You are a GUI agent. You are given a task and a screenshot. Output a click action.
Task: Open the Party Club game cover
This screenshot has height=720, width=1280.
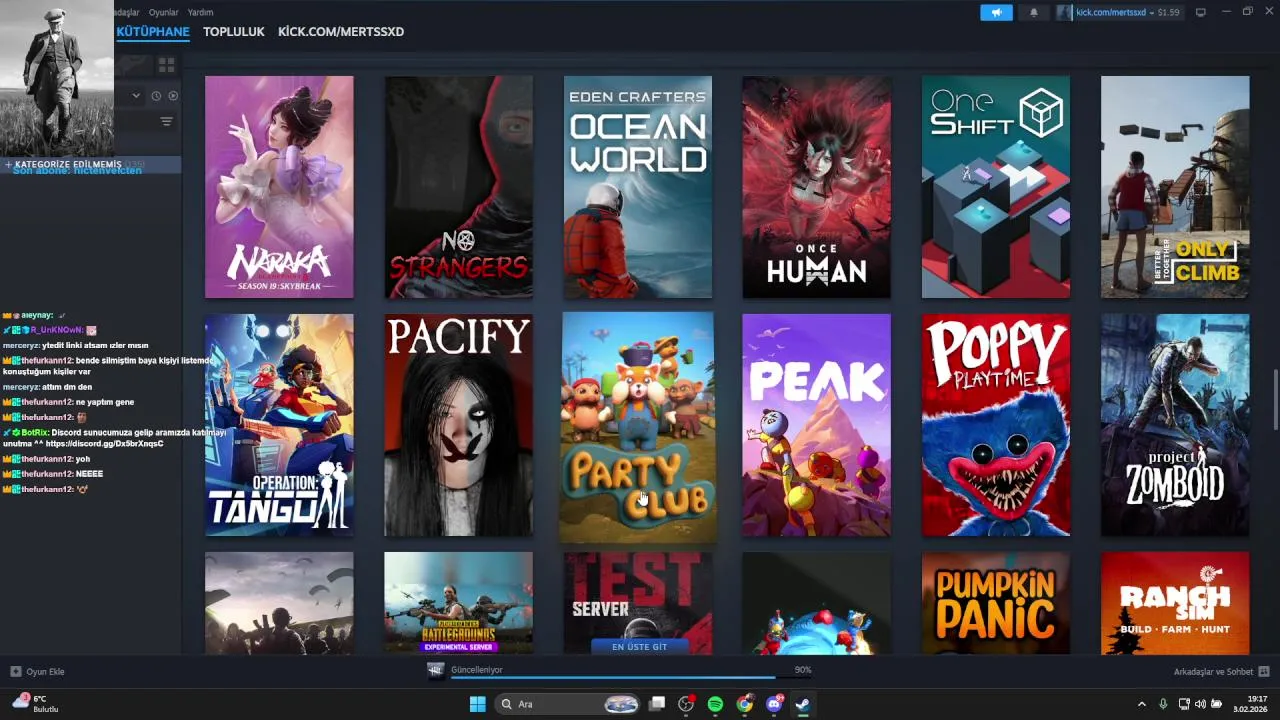(638, 427)
